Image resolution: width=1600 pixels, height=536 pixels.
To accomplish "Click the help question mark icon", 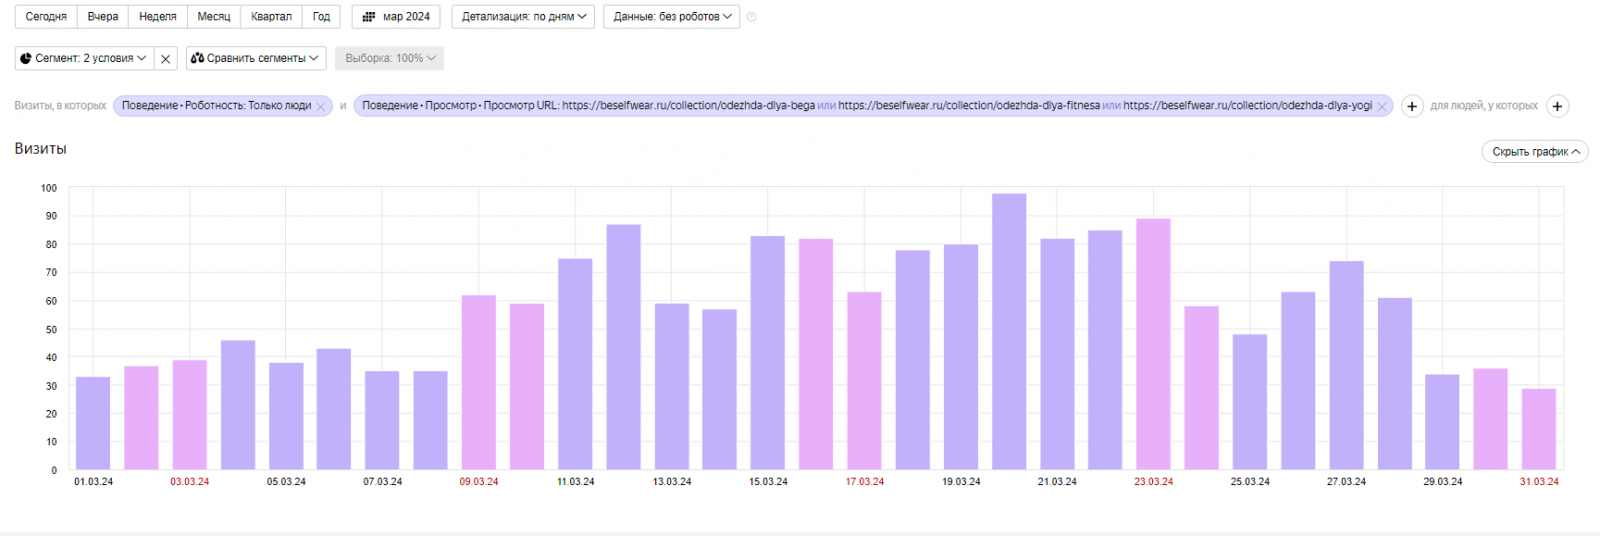I will tap(752, 17).
